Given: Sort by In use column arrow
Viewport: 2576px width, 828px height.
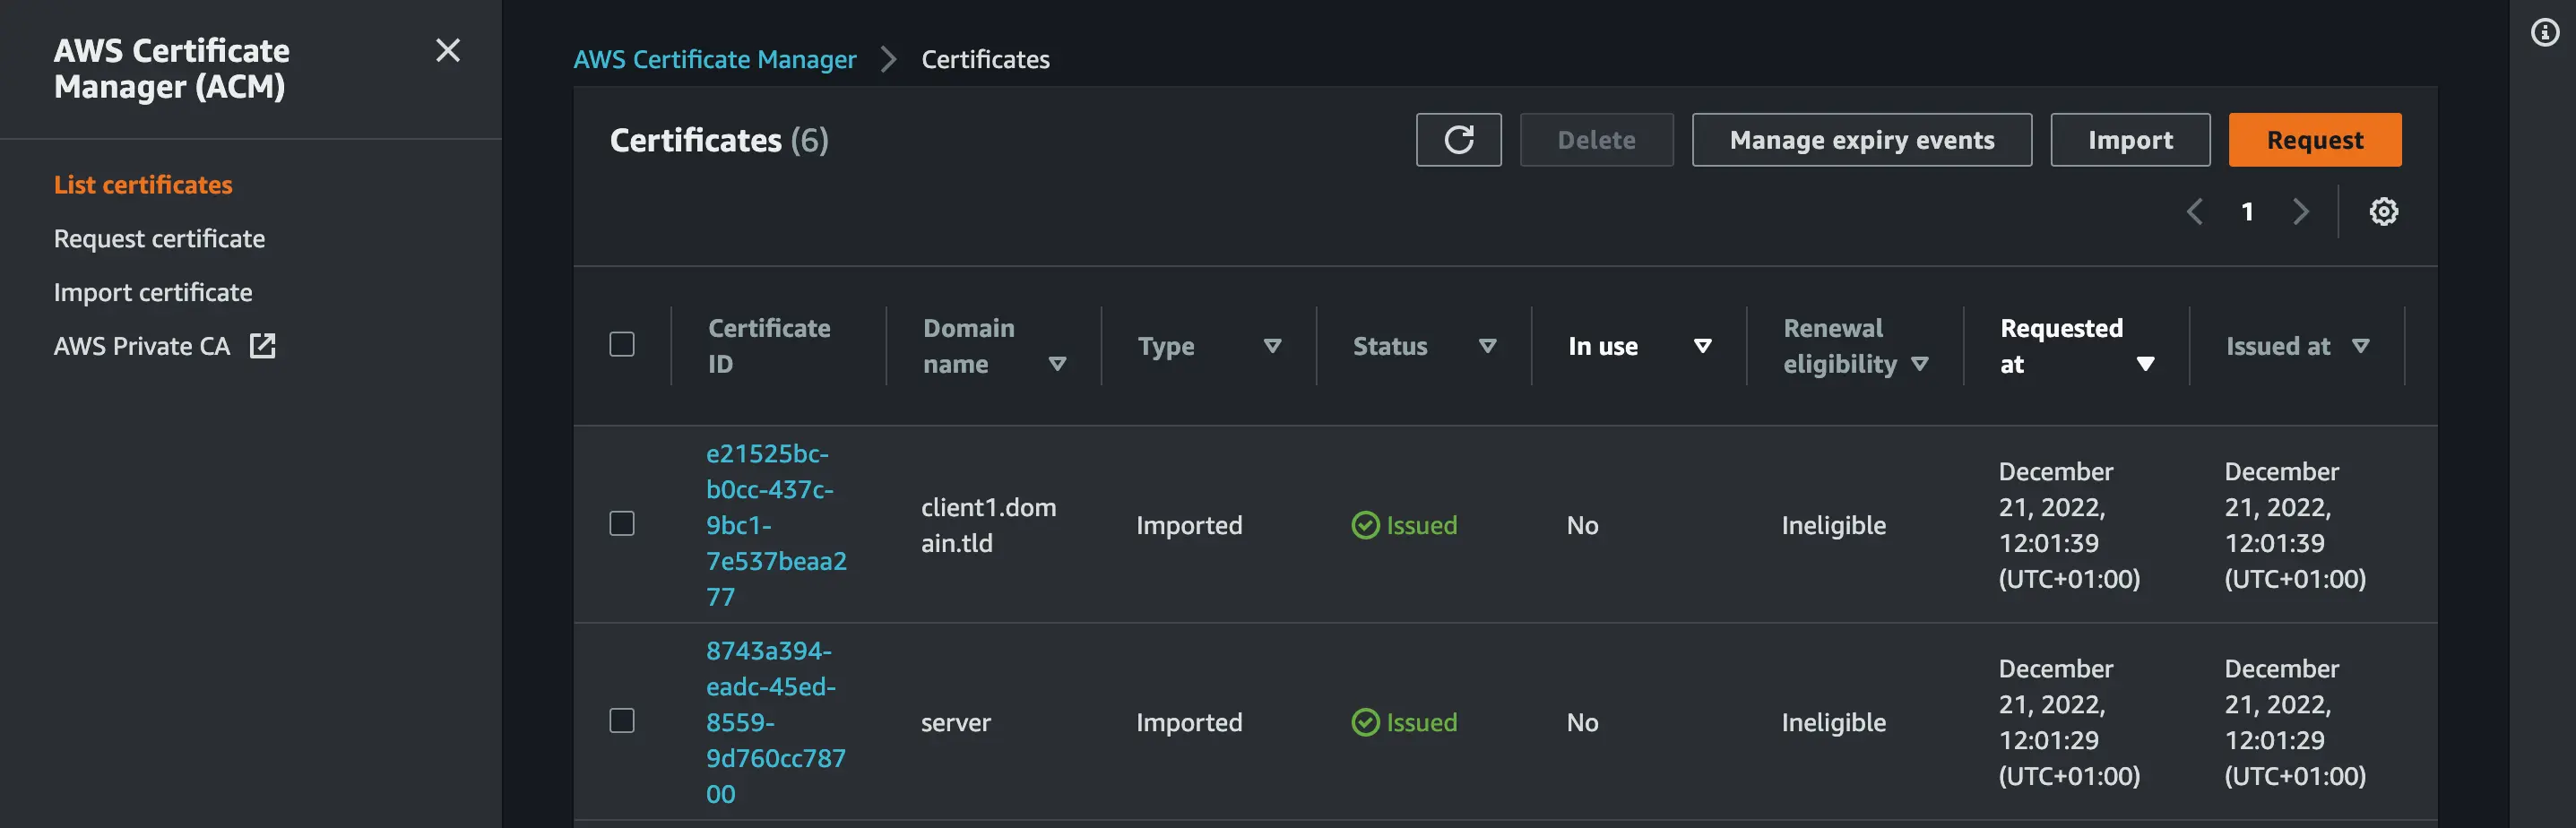Looking at the screenshot, I should point(1702,346).
